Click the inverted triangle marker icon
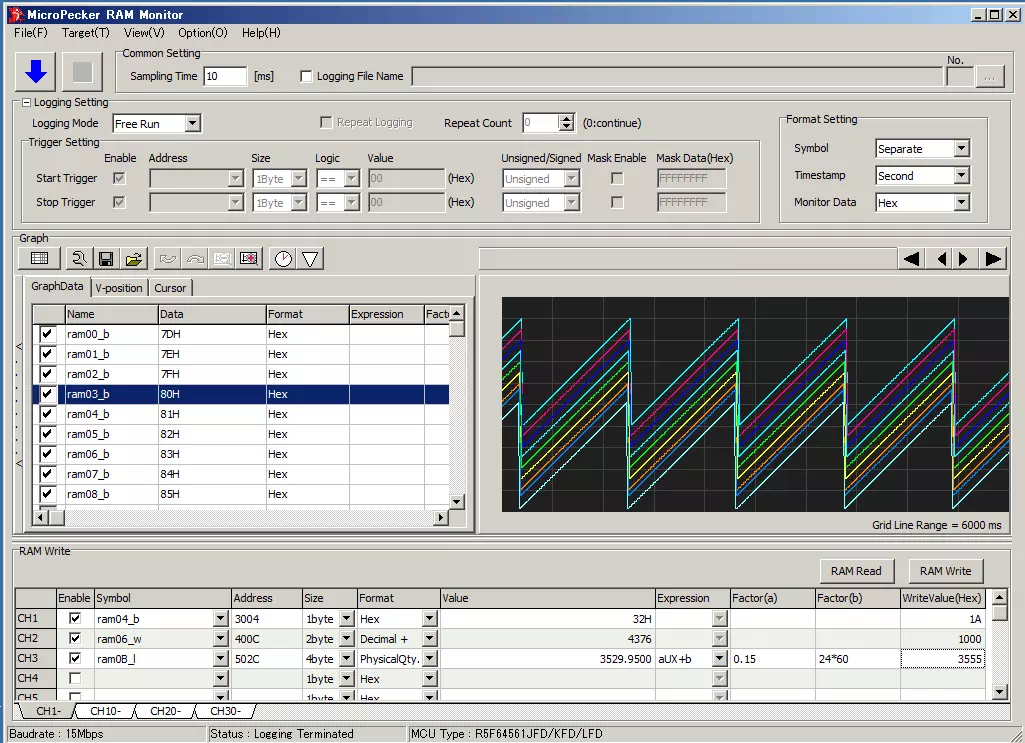The width and height of the screenshot is (1025, 743). click(311, 259)
